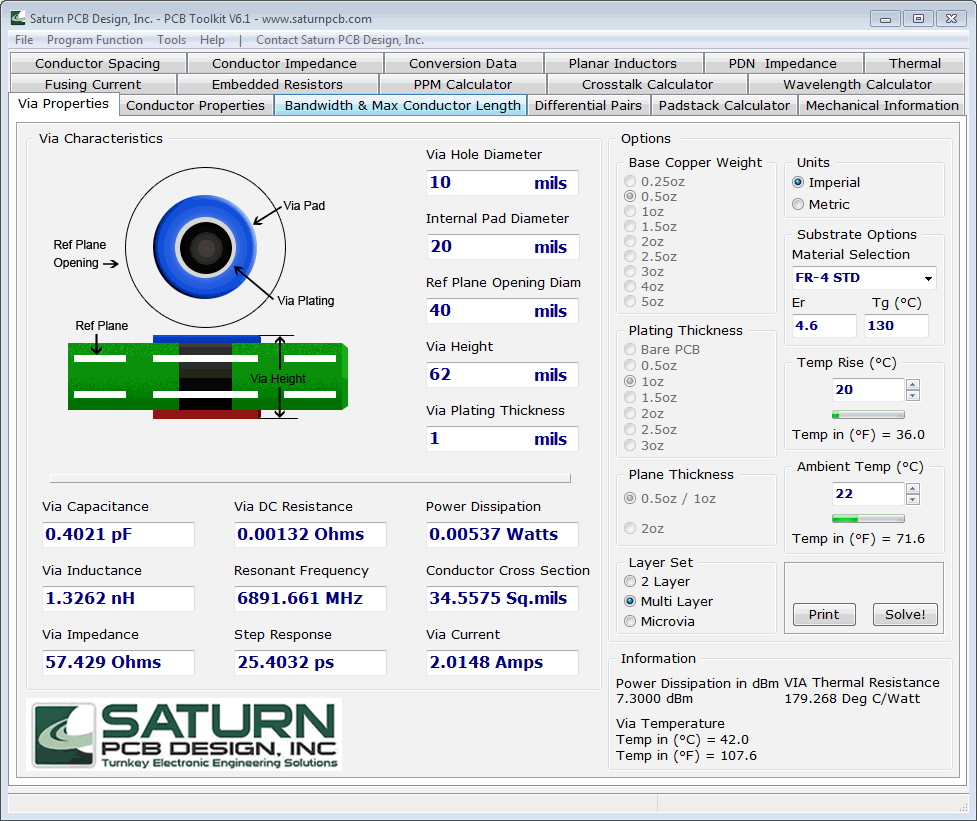Click inside the Via Hole Diameter field
977x821 pixels.
(500, 183)
